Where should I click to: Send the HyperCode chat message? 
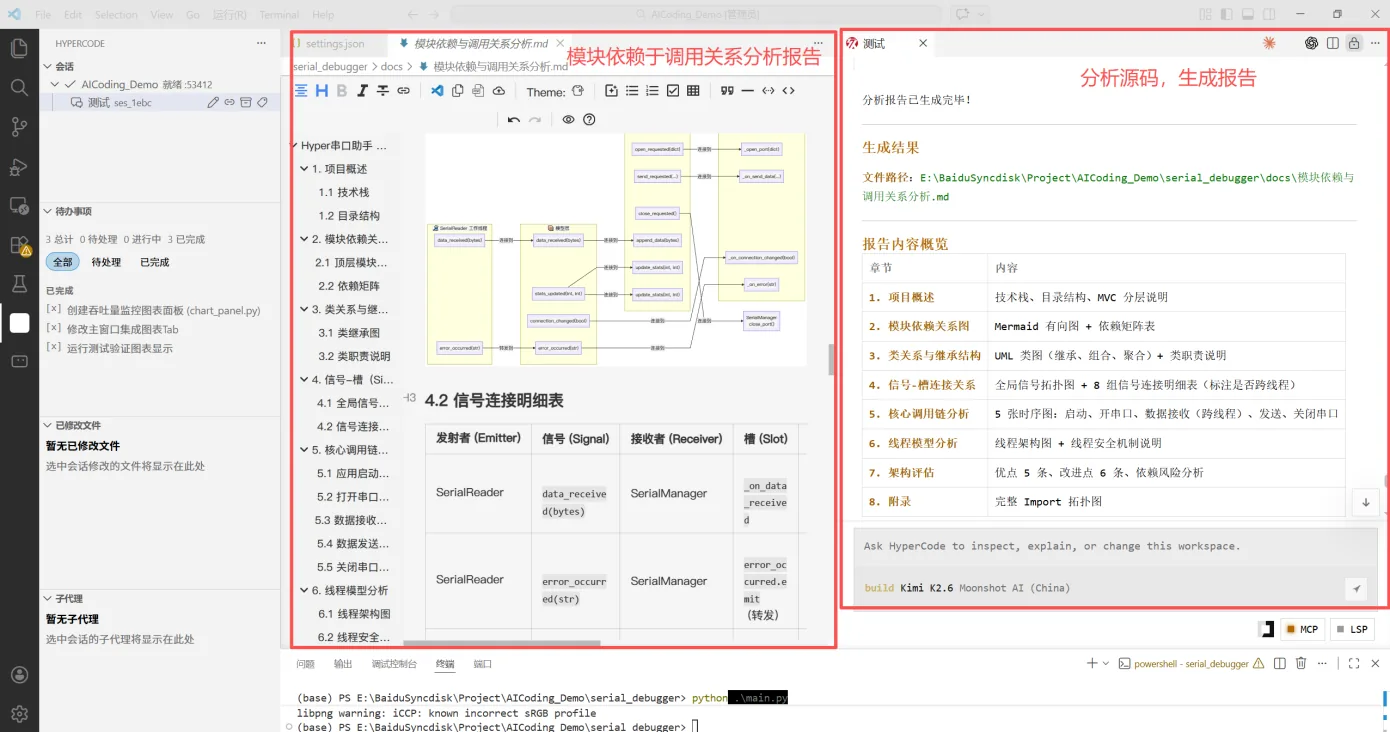(1356, 588)
